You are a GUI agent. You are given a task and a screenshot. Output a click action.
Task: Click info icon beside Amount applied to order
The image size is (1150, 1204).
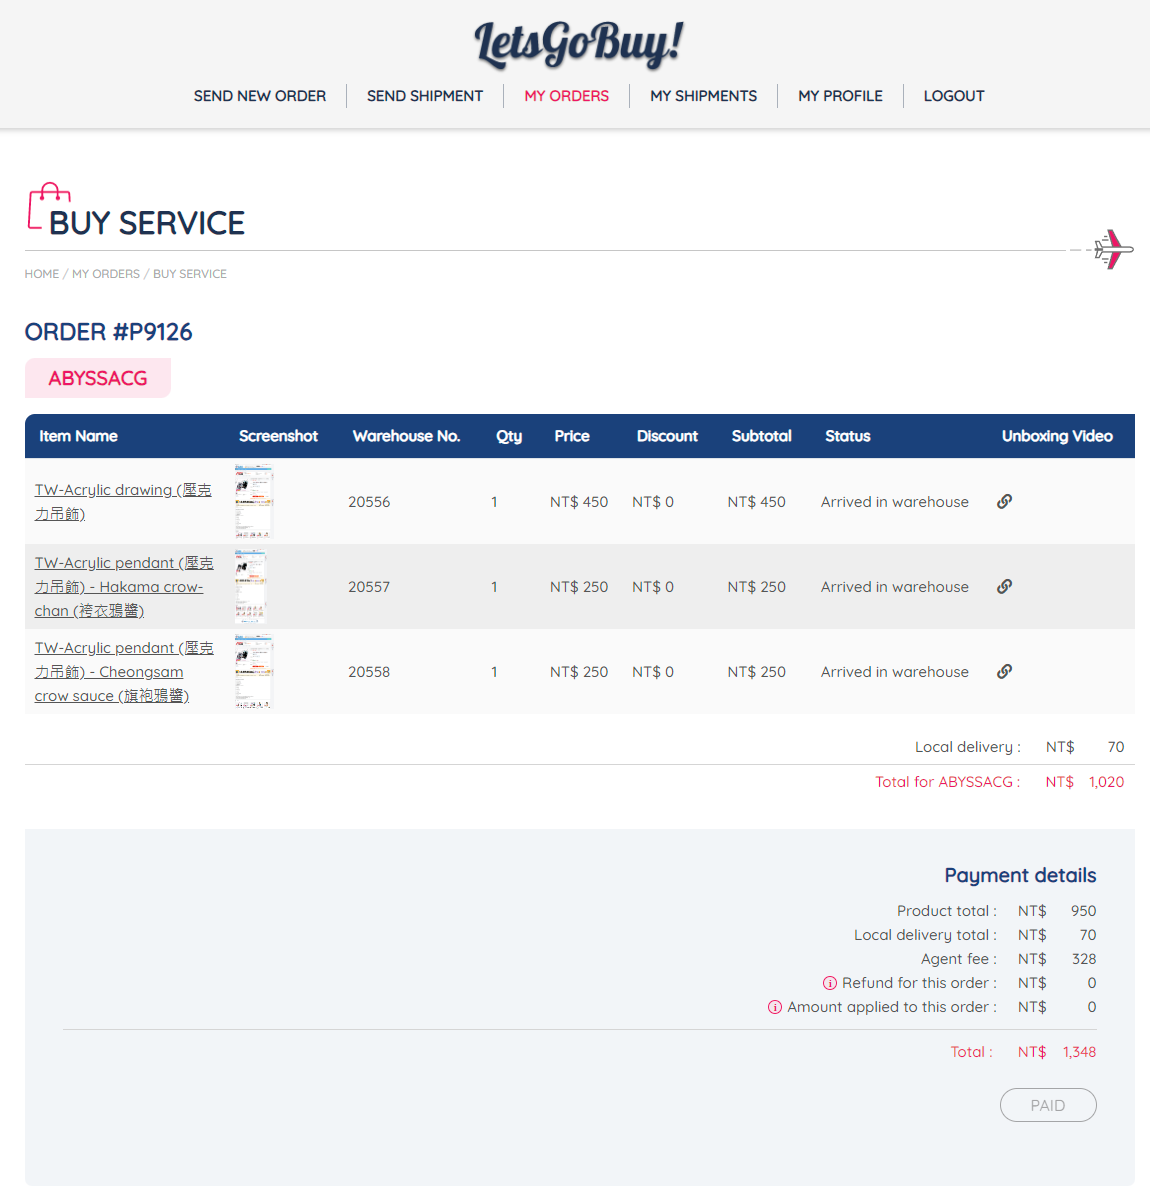(x=774, y=1007)
